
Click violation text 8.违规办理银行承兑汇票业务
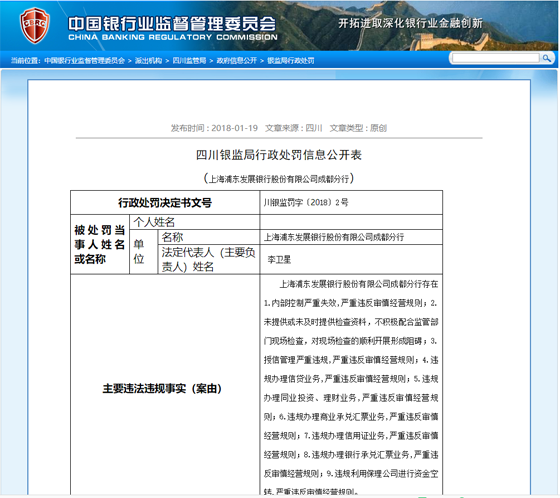[357, 455]
